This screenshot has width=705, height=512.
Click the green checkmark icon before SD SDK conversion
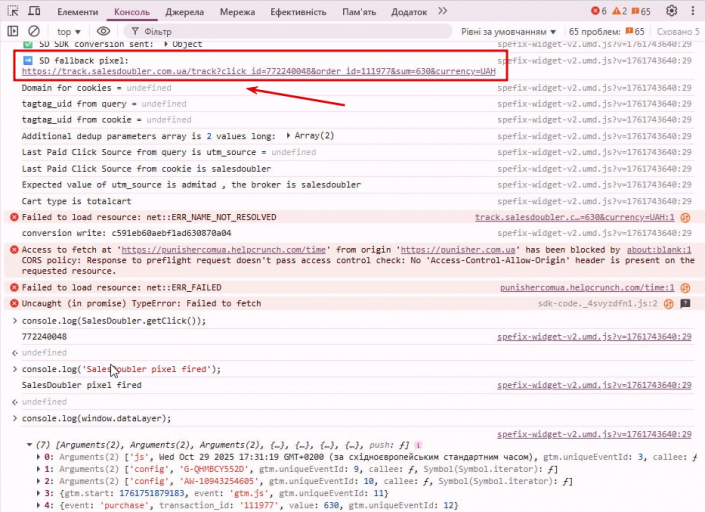point(28,44)
